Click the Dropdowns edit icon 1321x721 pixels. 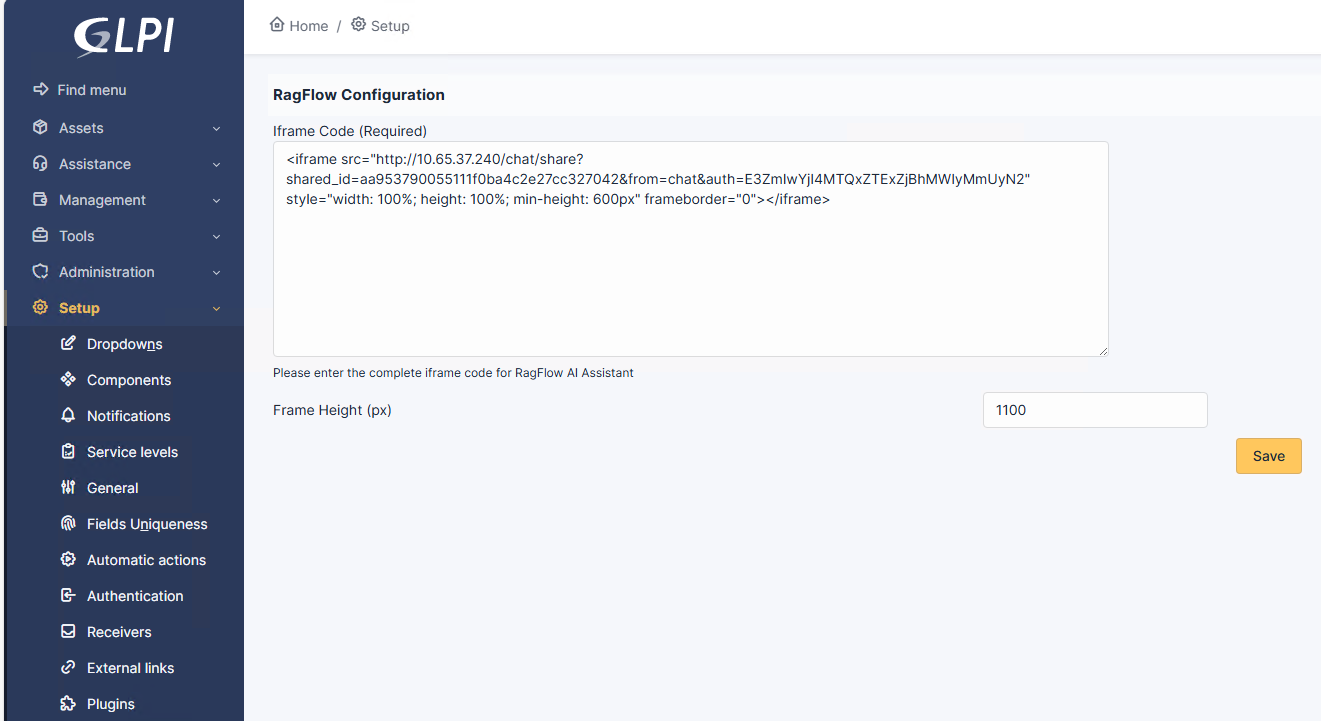coord(68,344)
